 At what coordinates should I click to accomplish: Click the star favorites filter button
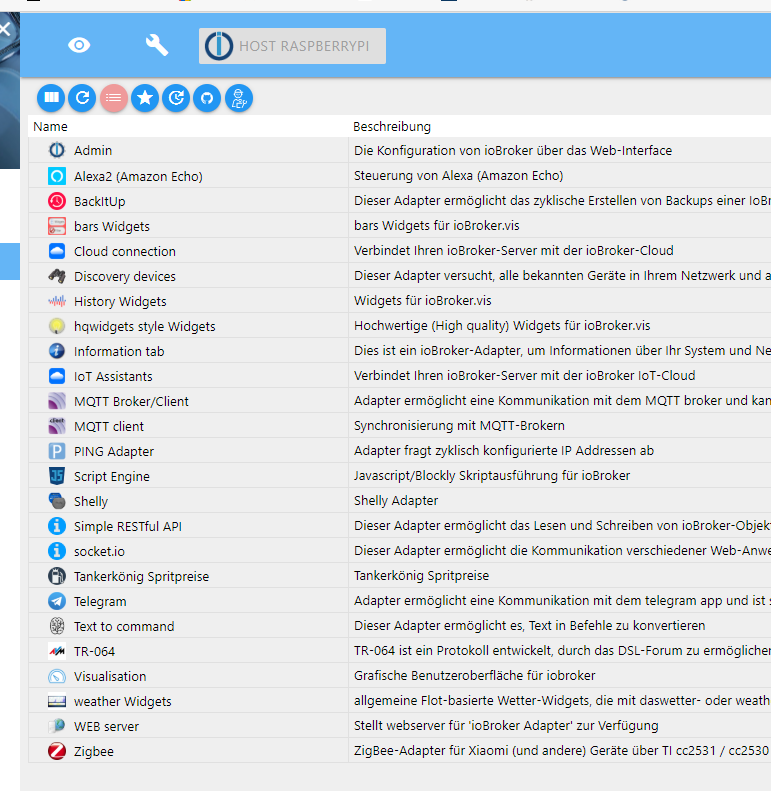(145, 97)
